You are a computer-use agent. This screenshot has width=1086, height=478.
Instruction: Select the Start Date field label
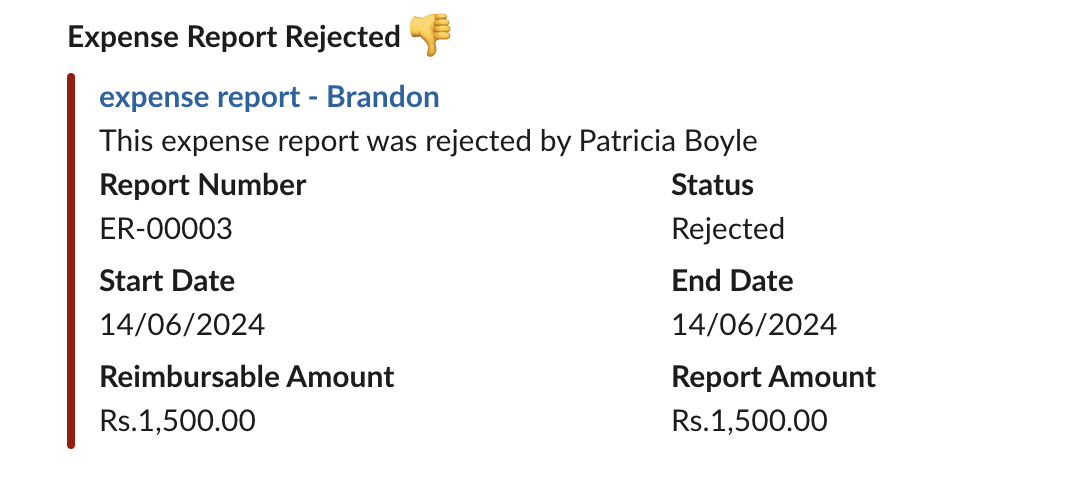(167, 281)
